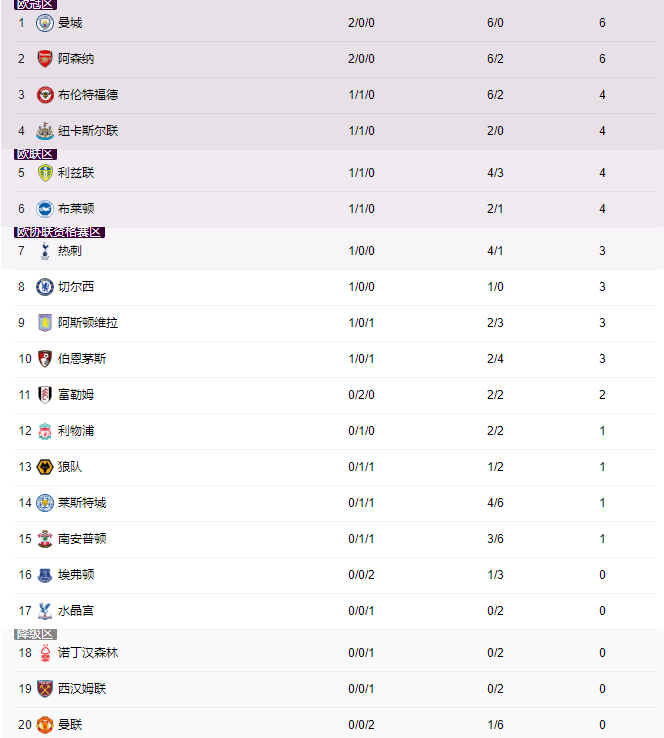
Task: Open the 伯恩茅斯 team link
Action: click(x=82, y=359)
